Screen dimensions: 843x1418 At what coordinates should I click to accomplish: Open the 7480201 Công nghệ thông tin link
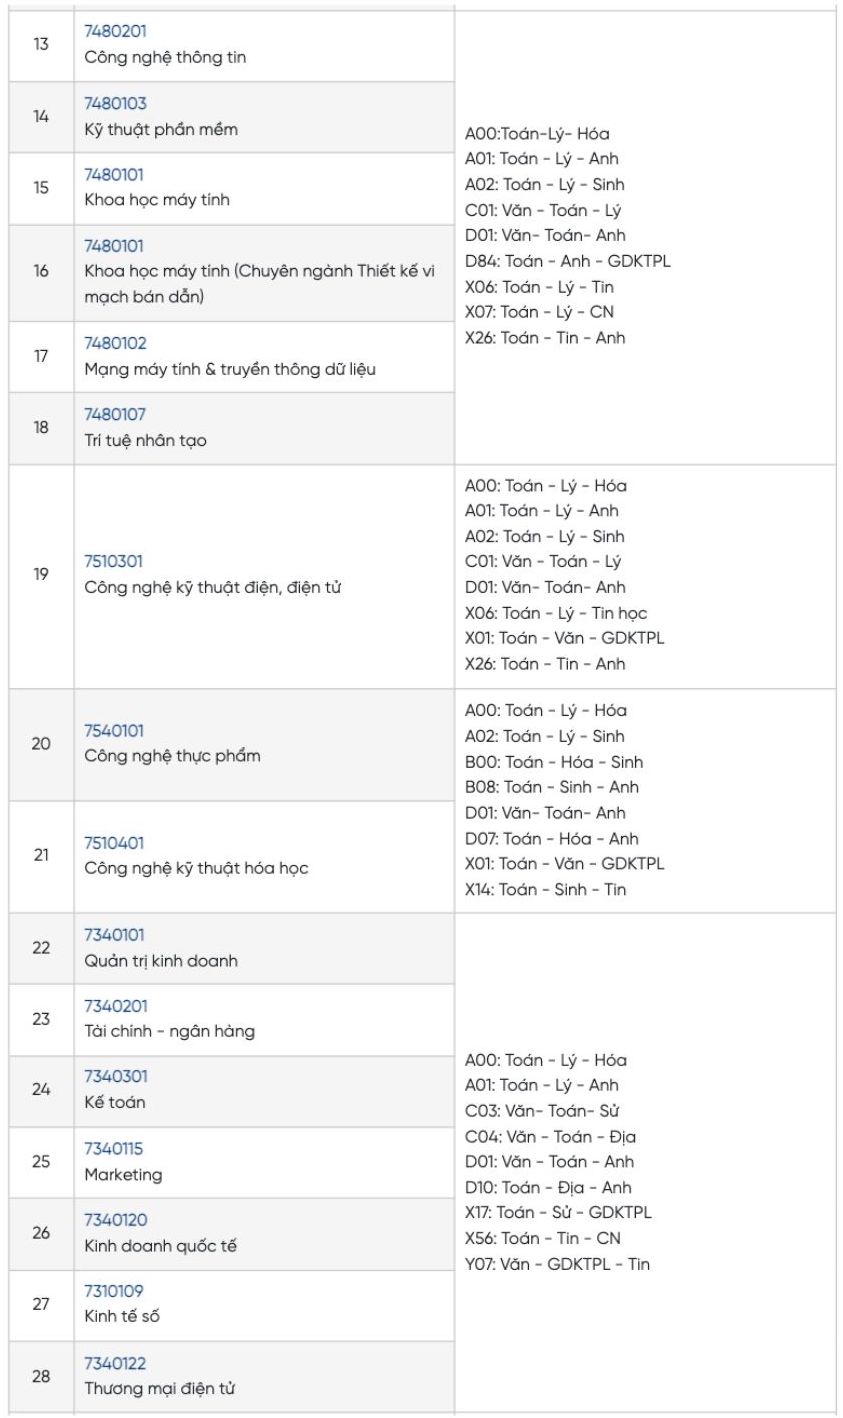[115, 32]
